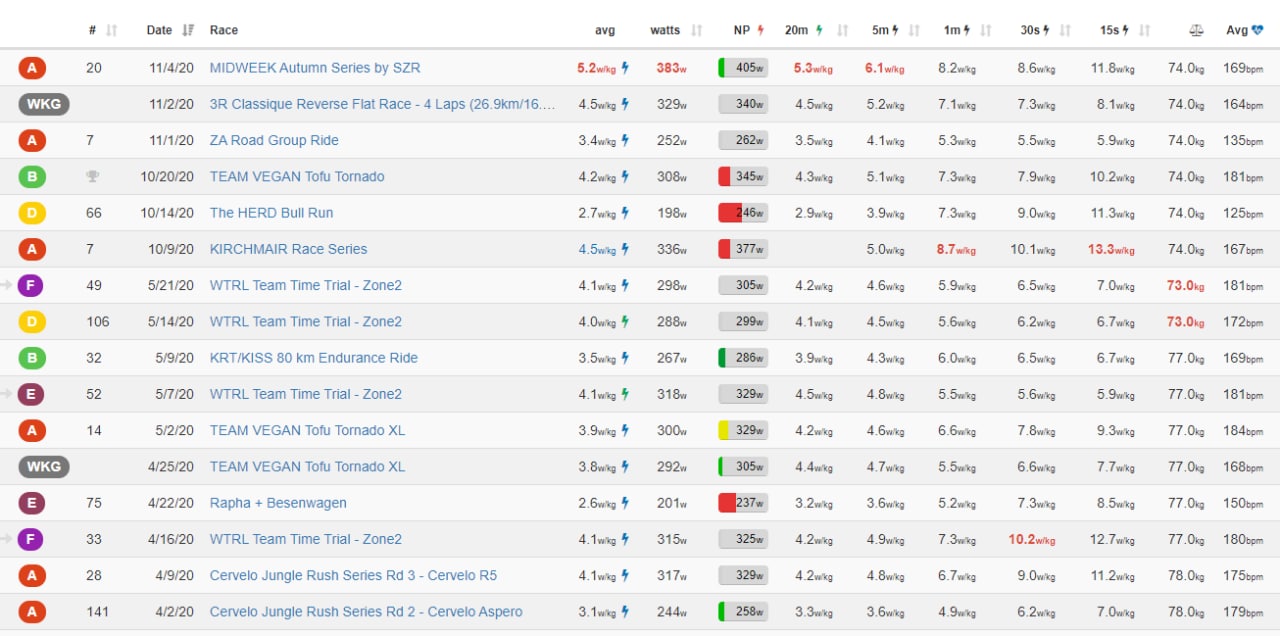Click the 150bpm heart rate value

(x=1243, y=503)
